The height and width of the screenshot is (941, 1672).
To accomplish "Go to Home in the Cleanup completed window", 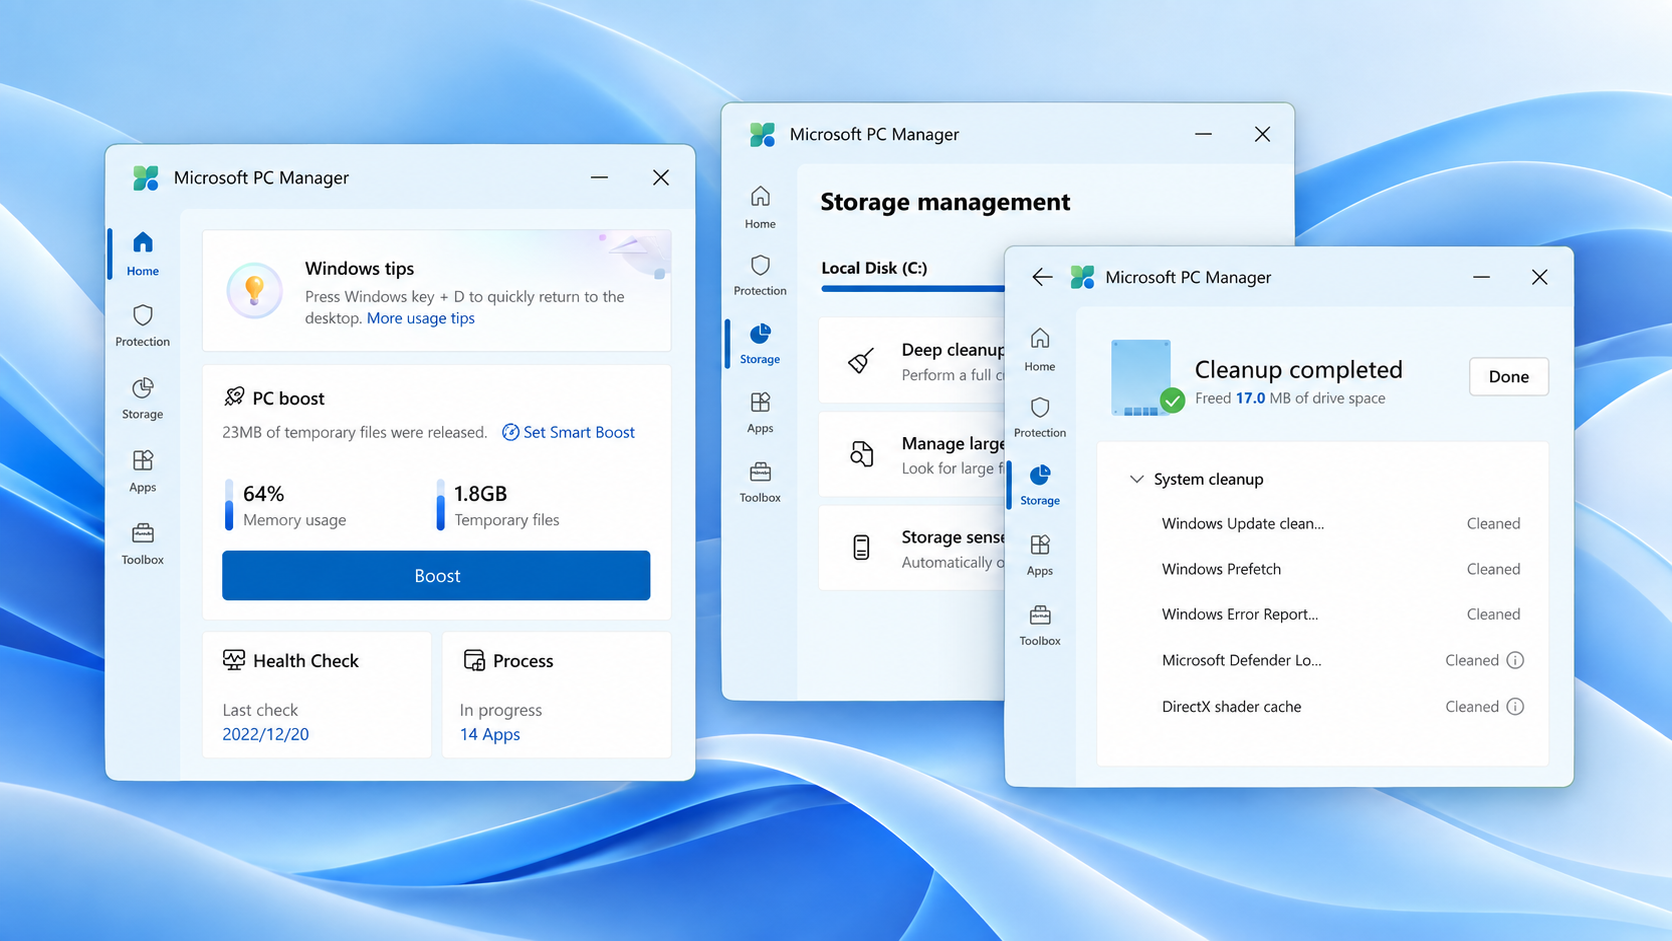I will (x=1040, y=351).
